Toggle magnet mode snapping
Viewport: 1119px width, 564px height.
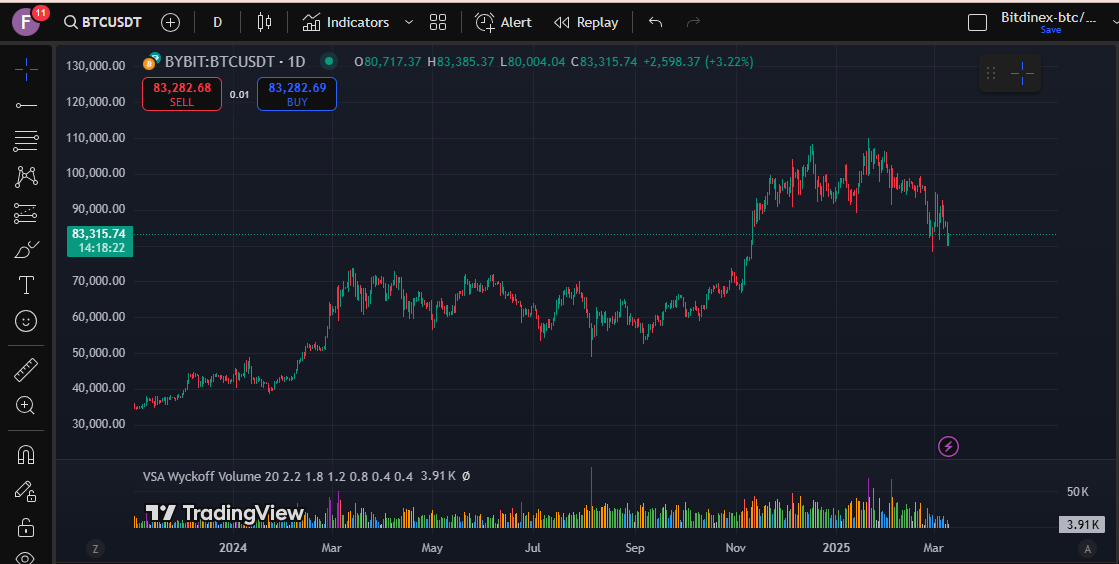26,455
